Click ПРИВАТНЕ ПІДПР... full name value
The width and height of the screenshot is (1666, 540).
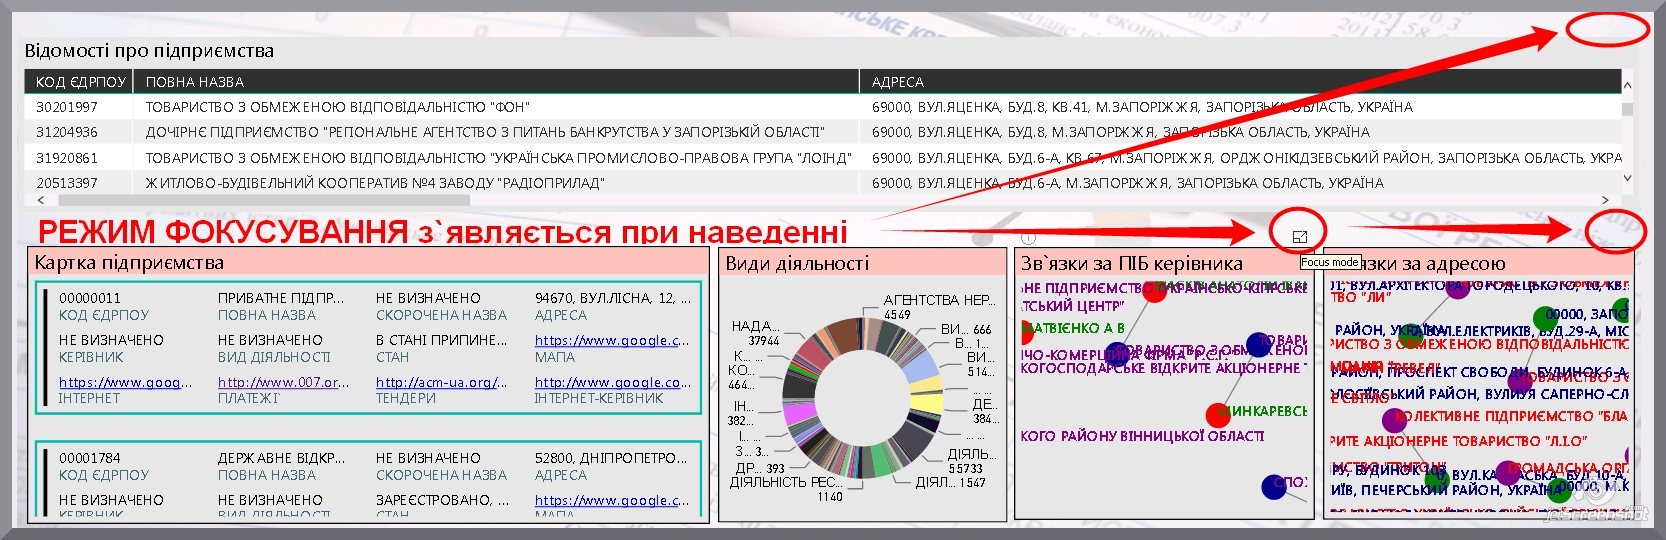pyautogui.click(x=281, y=298)
